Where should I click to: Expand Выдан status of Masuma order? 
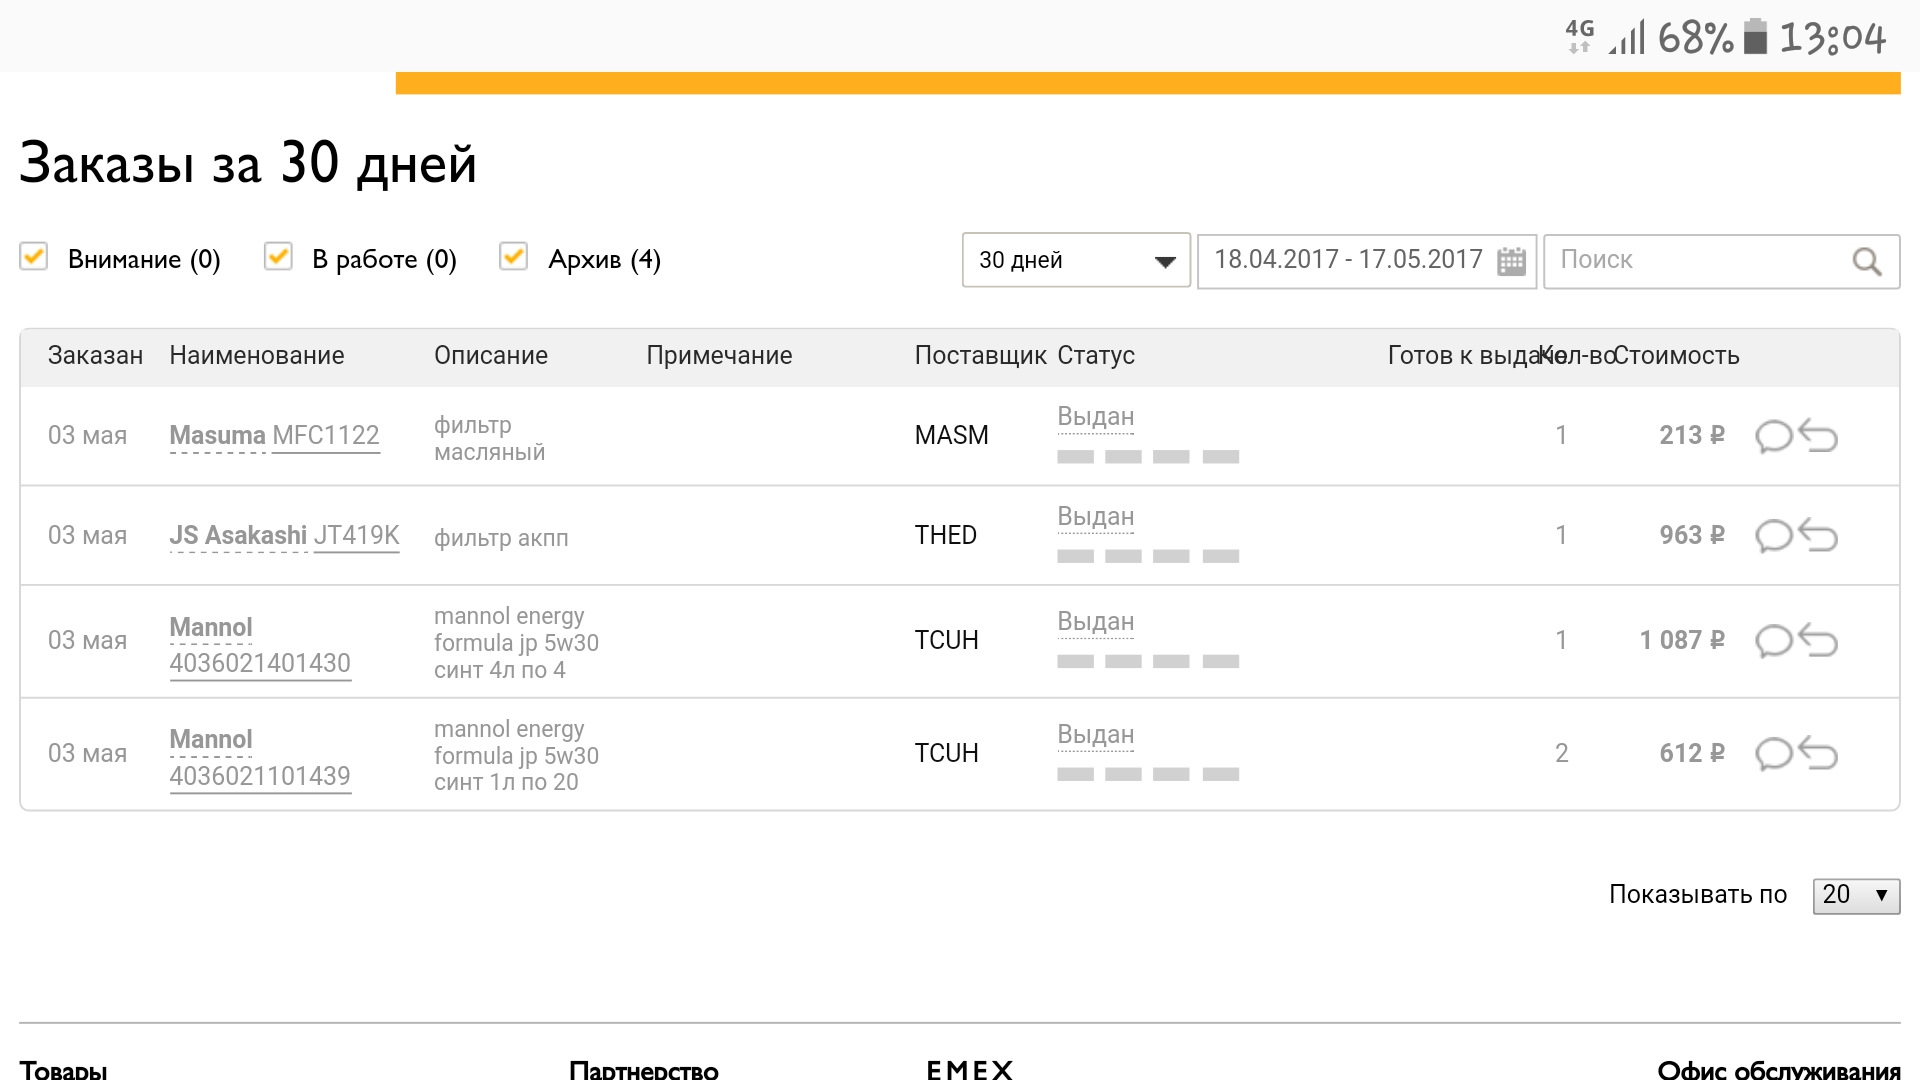(x=1095, y=417)
